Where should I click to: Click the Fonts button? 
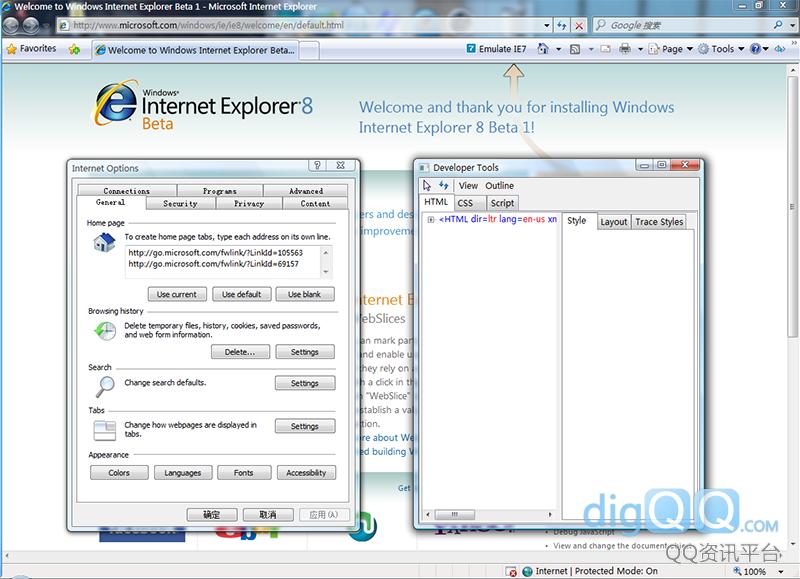coord(244,473)
